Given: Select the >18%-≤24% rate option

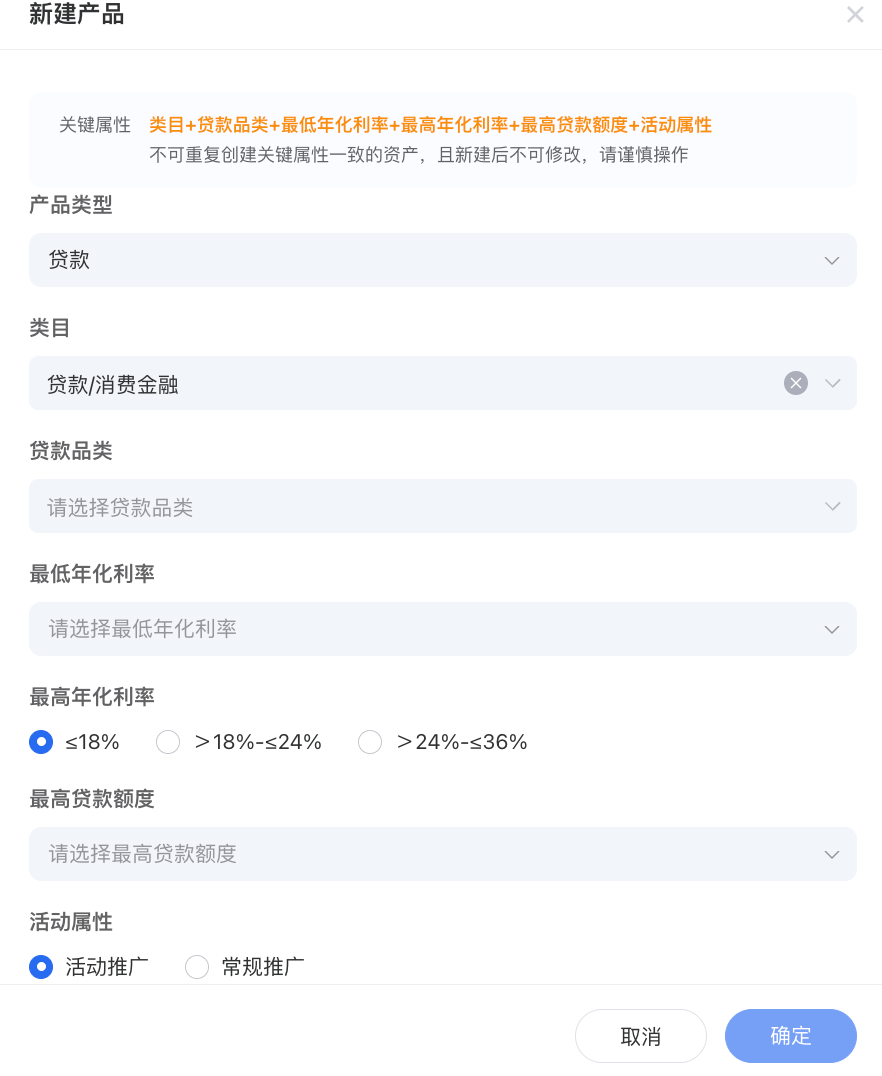Looking at the screenshot, I should pos(168,742).
